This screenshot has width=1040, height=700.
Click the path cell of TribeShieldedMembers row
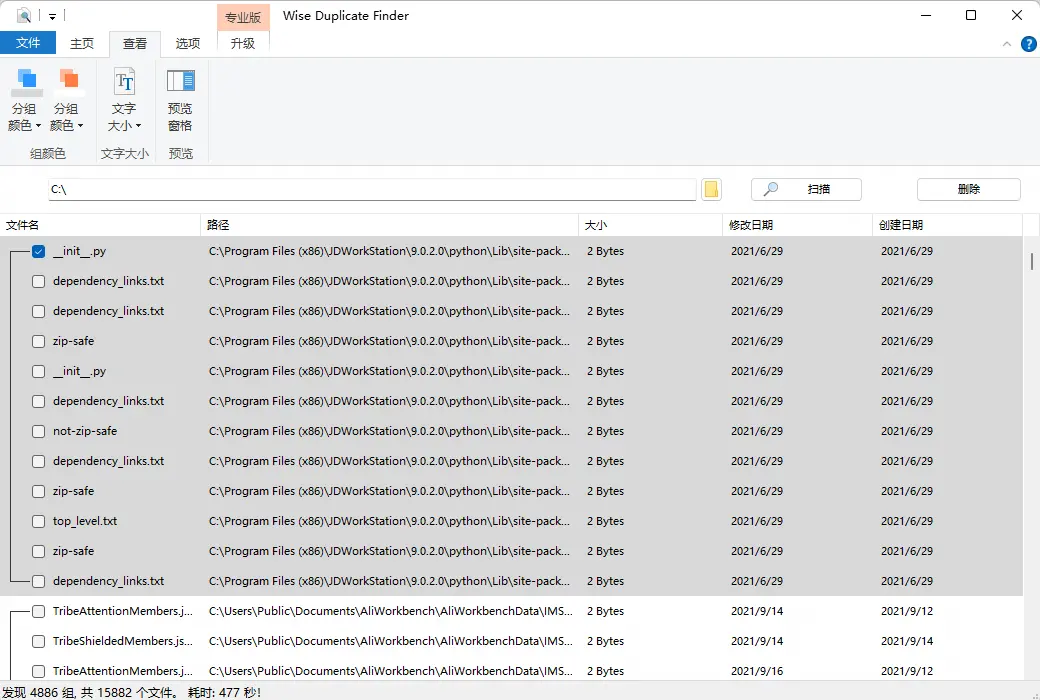[391, 641]
